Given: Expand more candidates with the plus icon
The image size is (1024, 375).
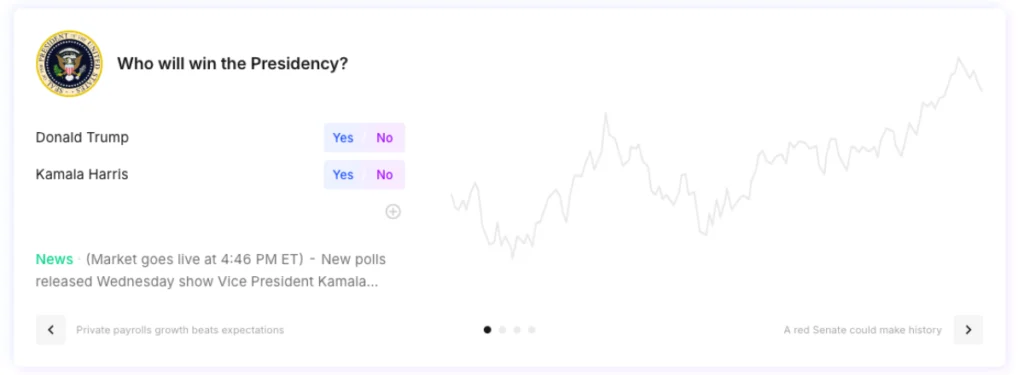Looking at the screenshot, I should [x=392, y=211].
